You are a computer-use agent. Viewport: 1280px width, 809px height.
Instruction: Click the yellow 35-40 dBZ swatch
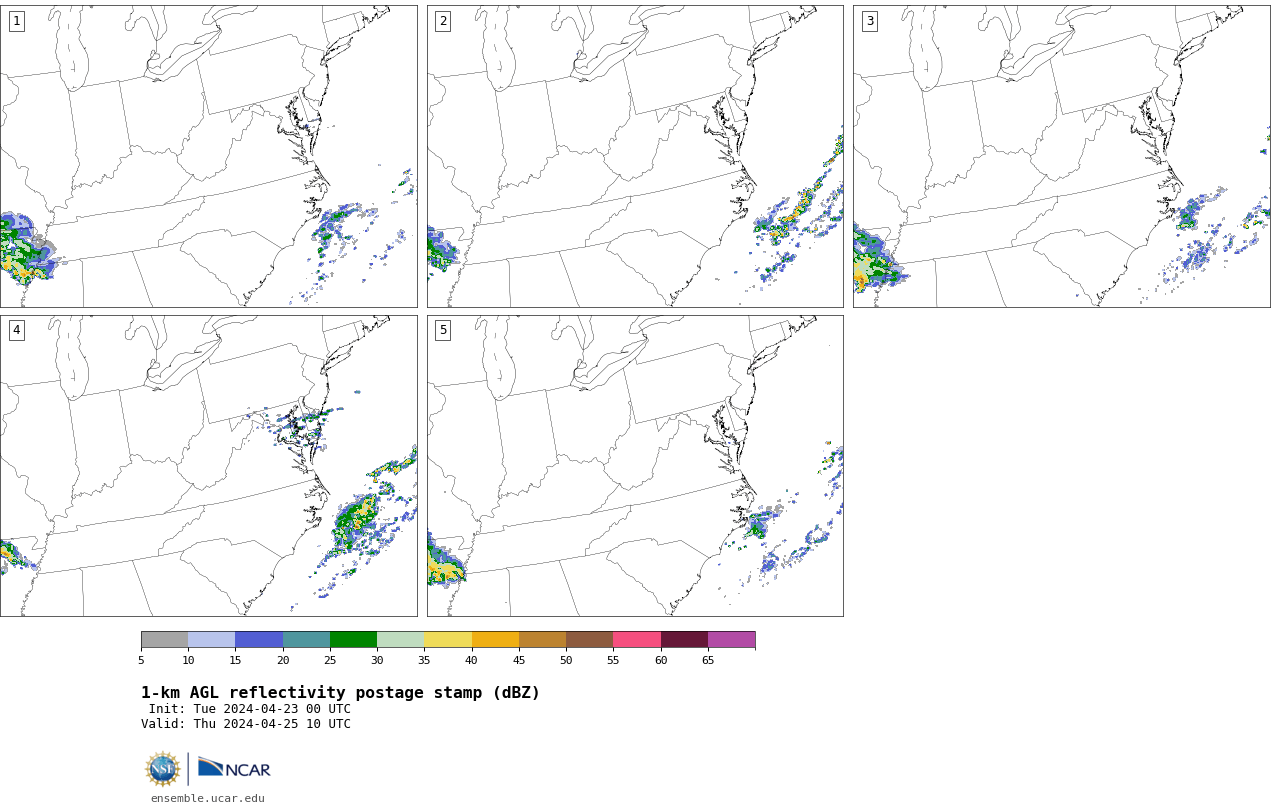coord(448,640)
